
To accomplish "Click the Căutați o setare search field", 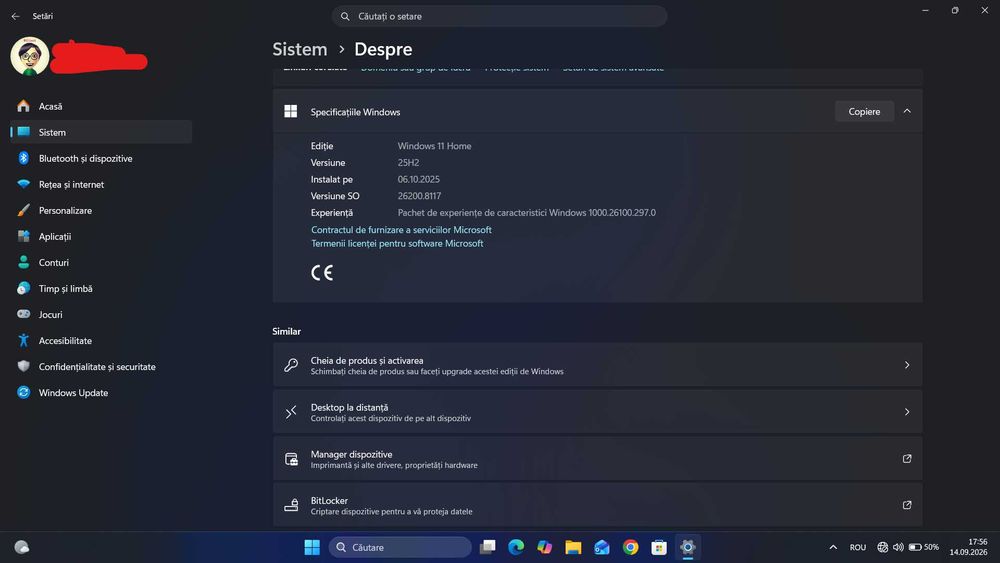I will click(499, 17).
